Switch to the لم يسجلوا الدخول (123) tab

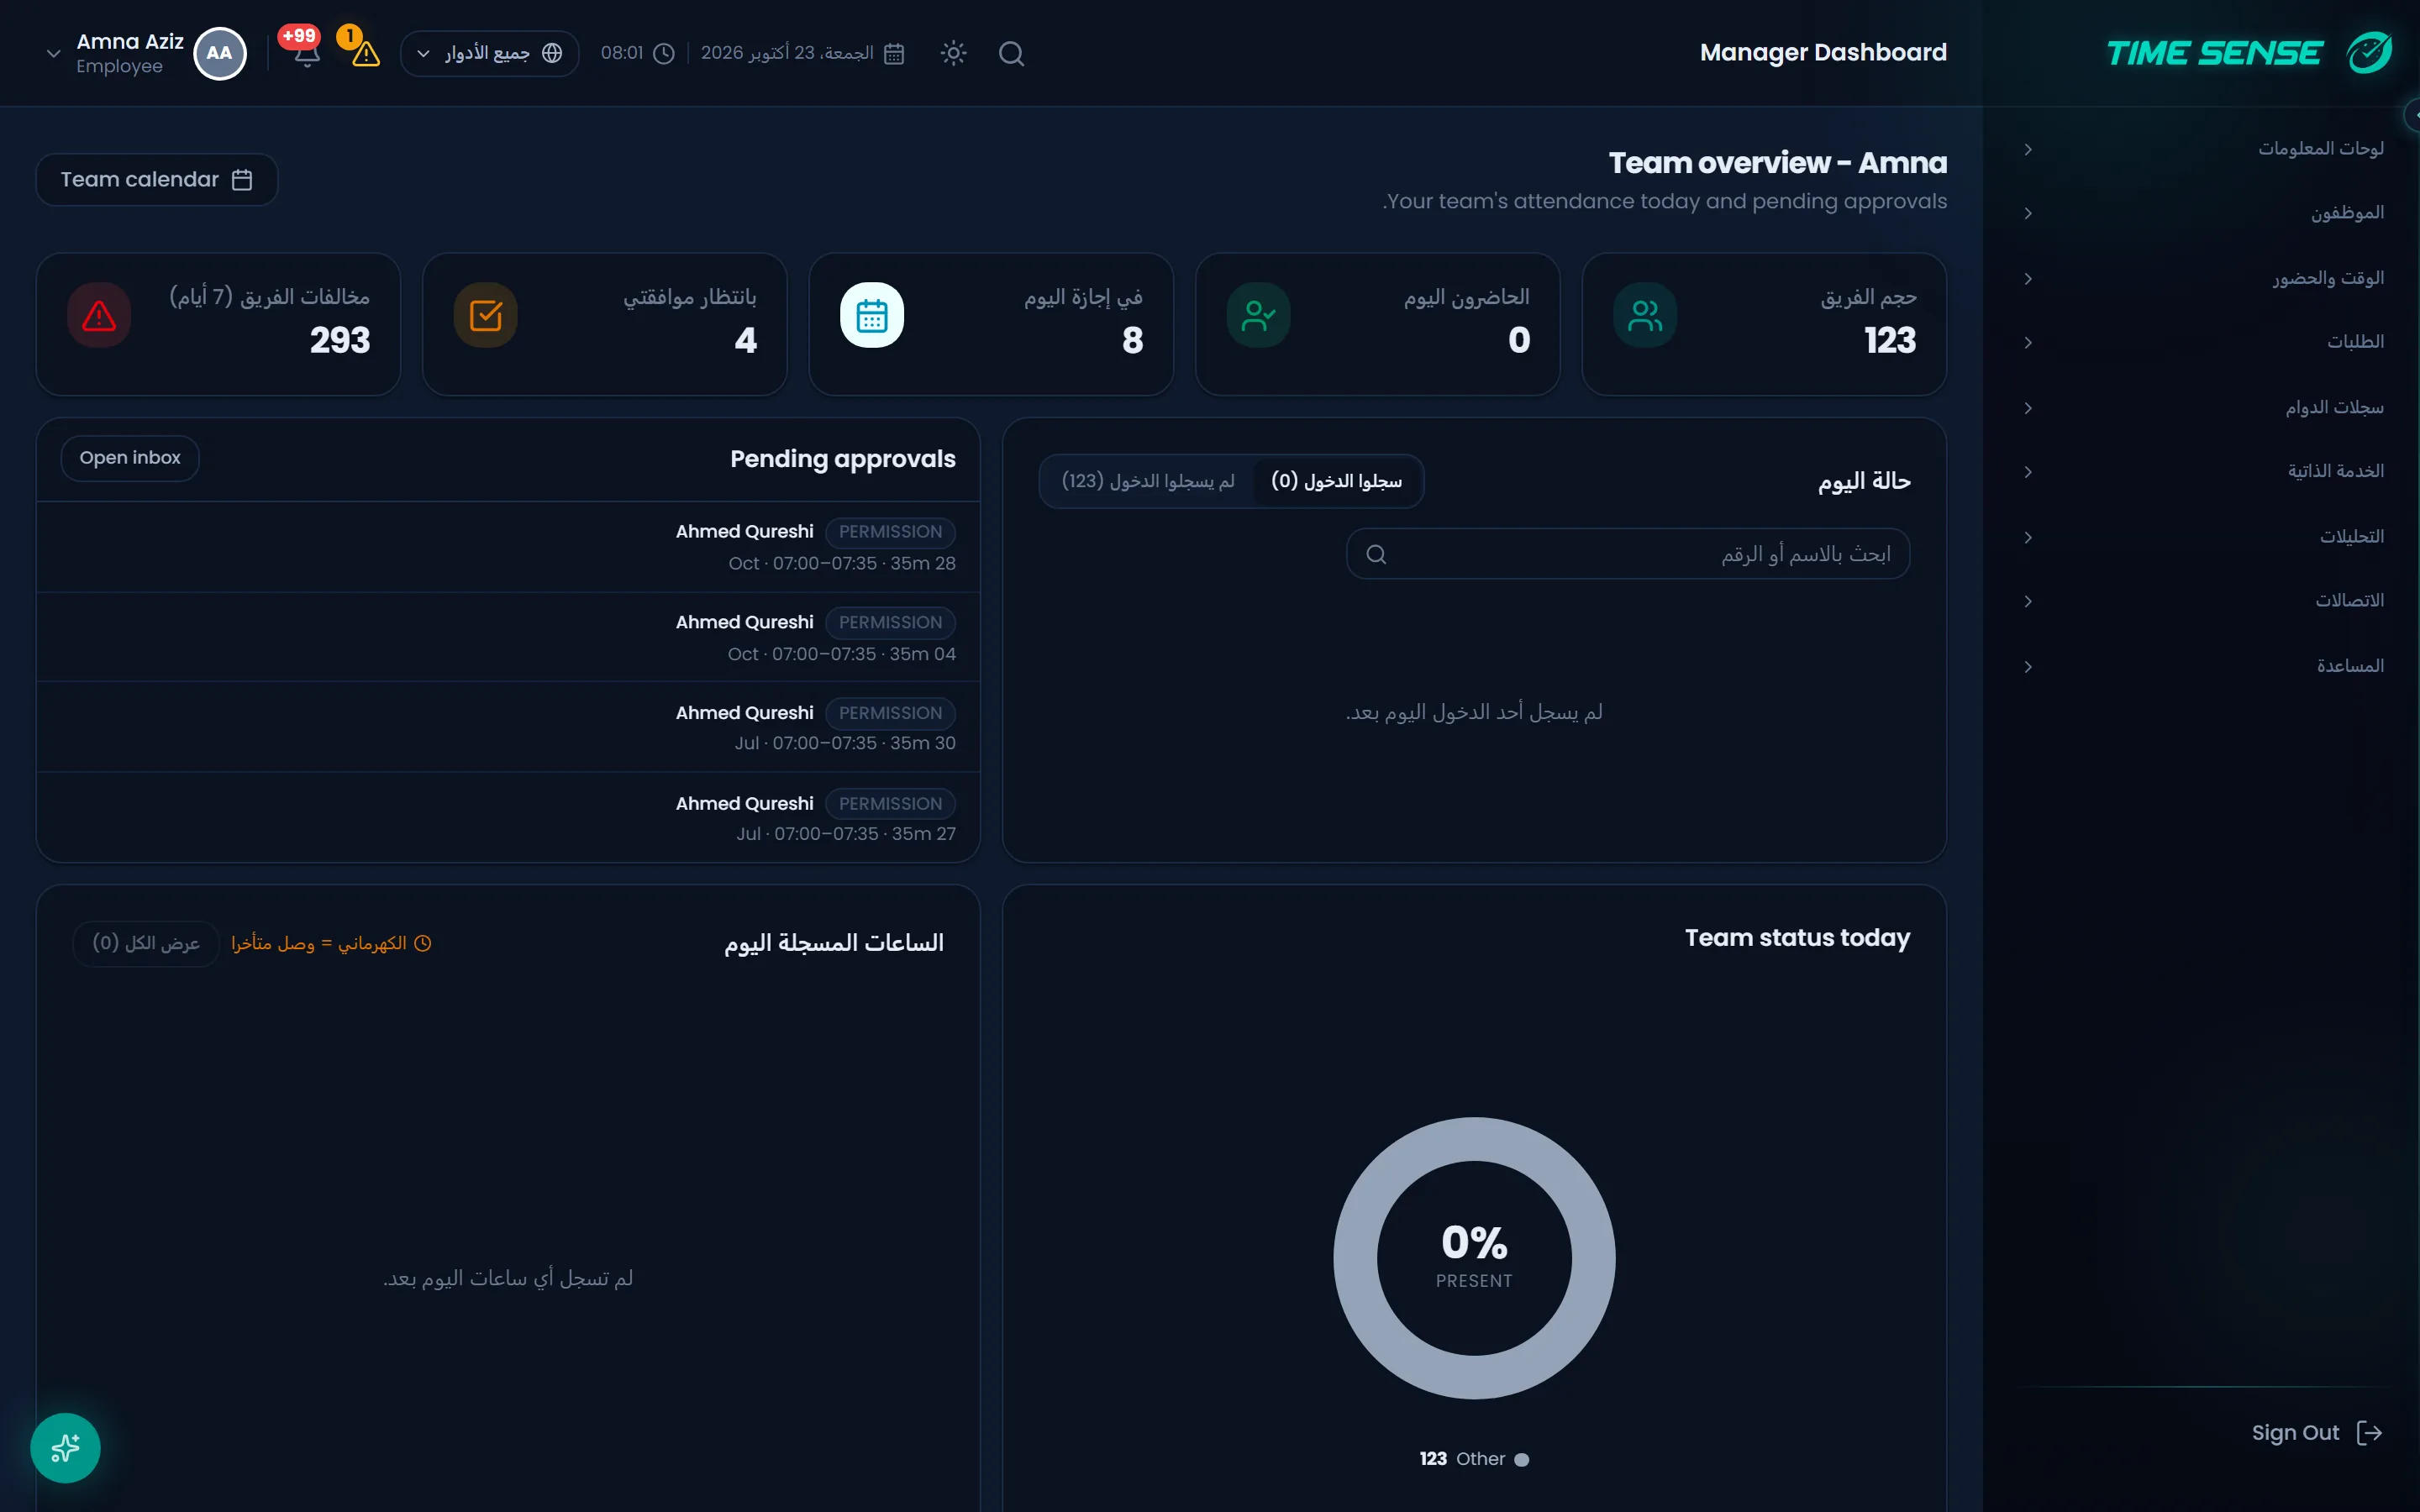[x=1148, y=481]
